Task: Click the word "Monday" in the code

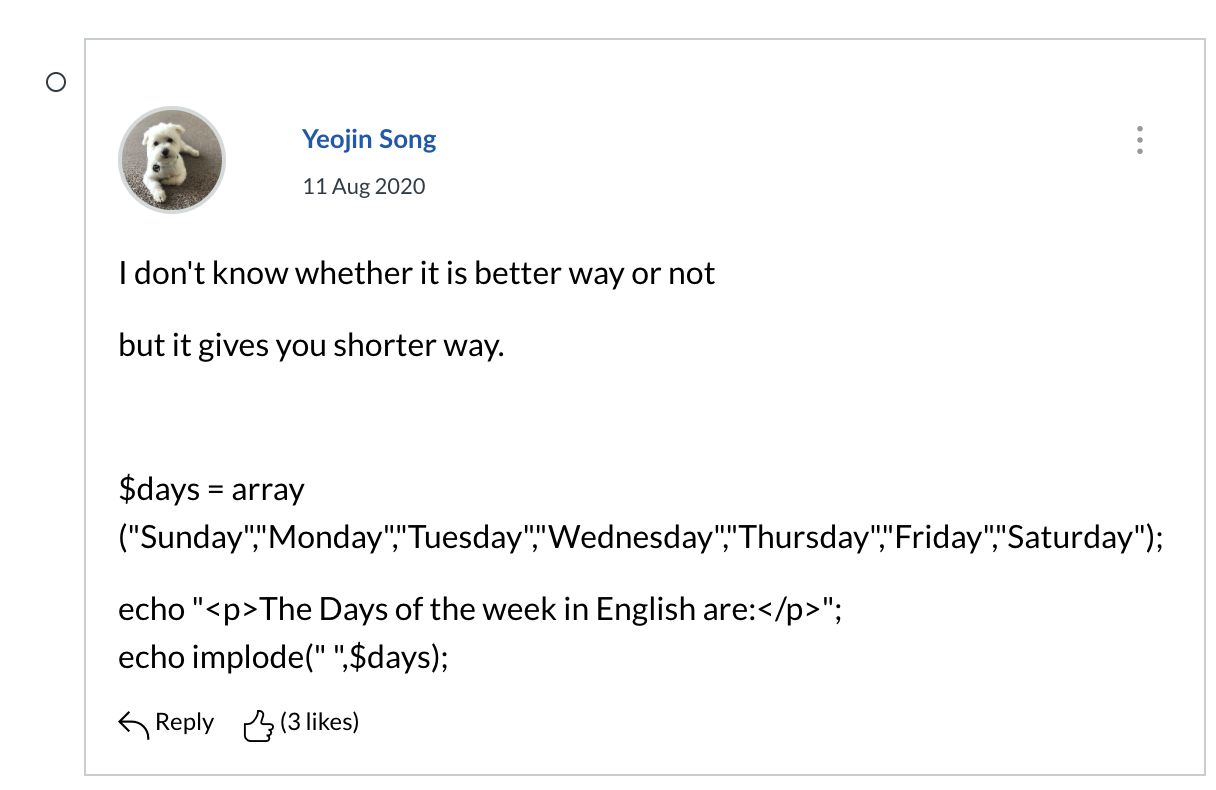Action: point(327,538)
